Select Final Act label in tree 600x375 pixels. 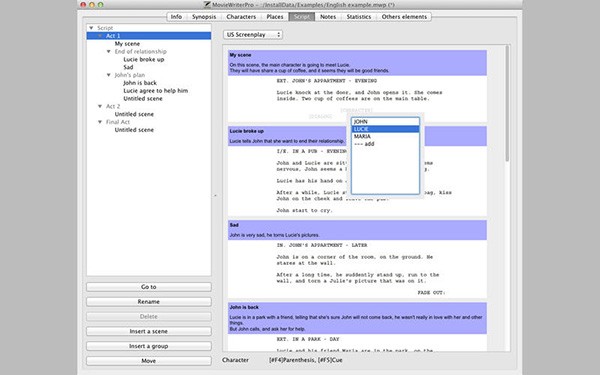pos(118,122)
